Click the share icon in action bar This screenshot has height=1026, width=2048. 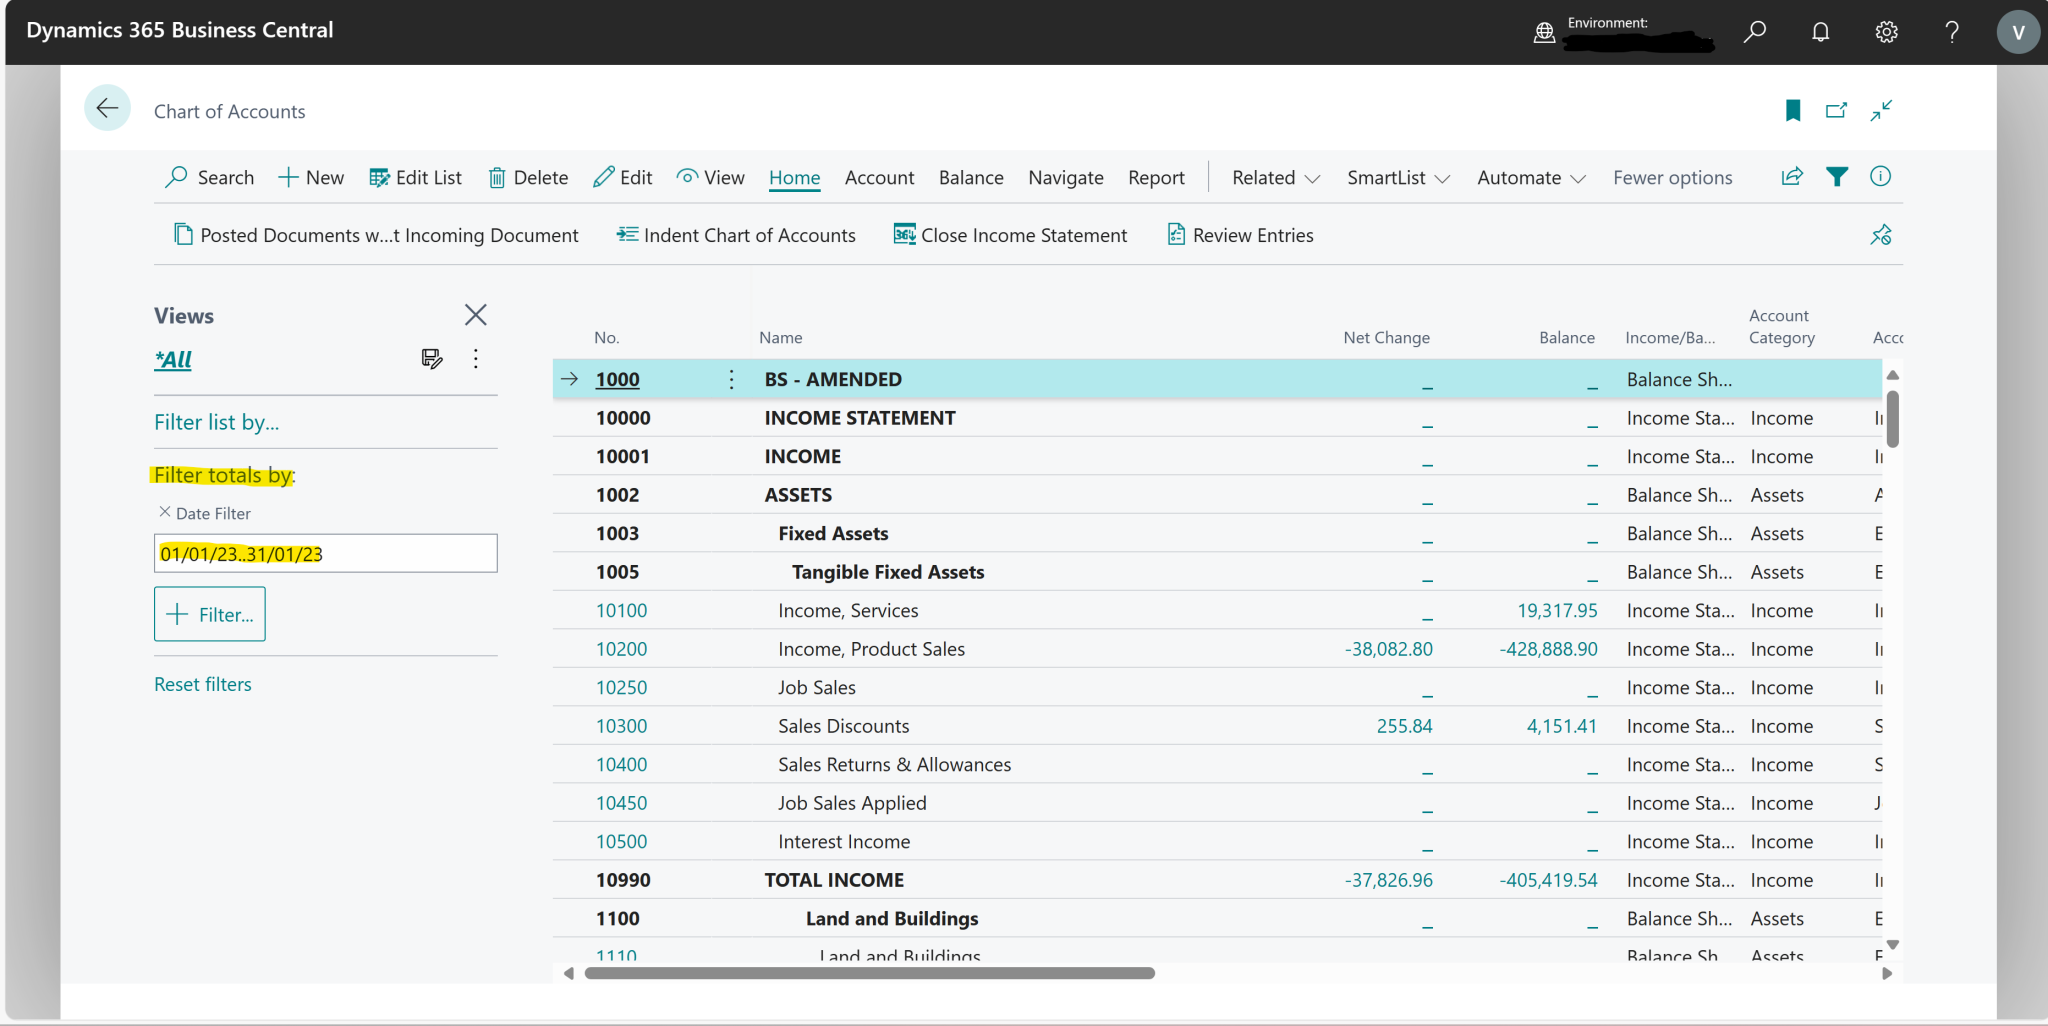point(1792,177)
